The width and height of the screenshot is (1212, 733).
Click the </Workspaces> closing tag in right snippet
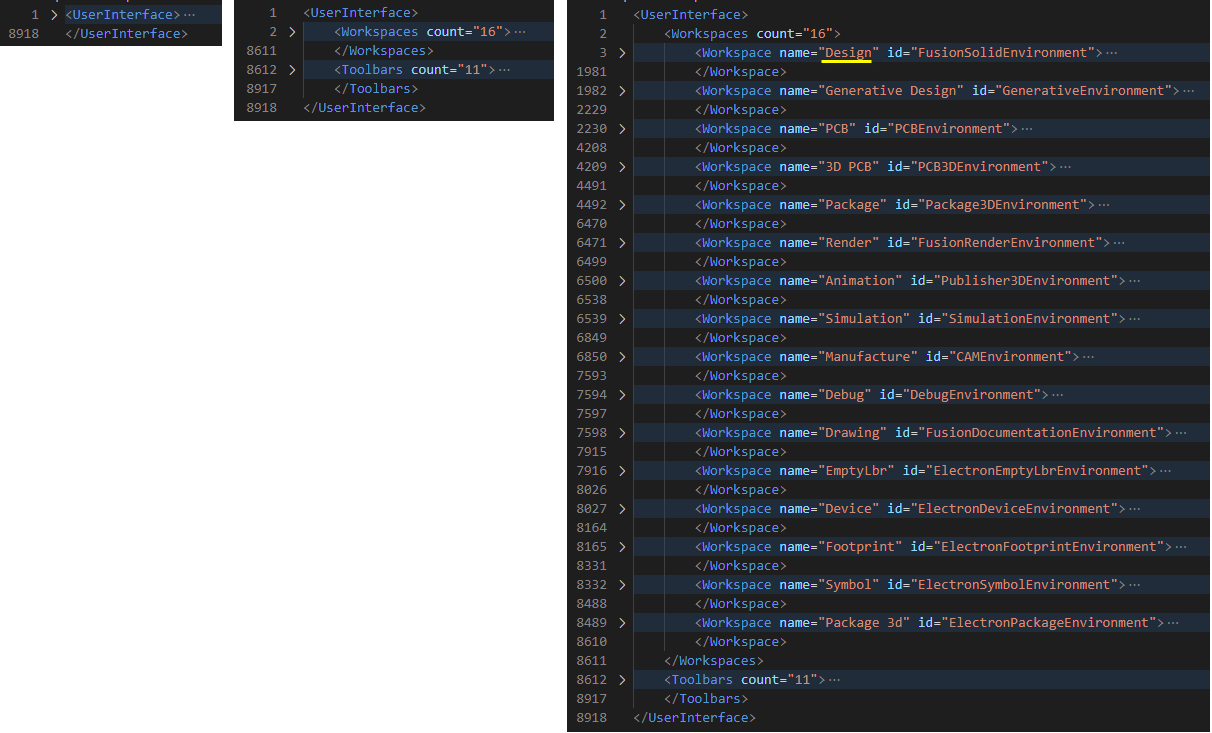click(714, 661)
